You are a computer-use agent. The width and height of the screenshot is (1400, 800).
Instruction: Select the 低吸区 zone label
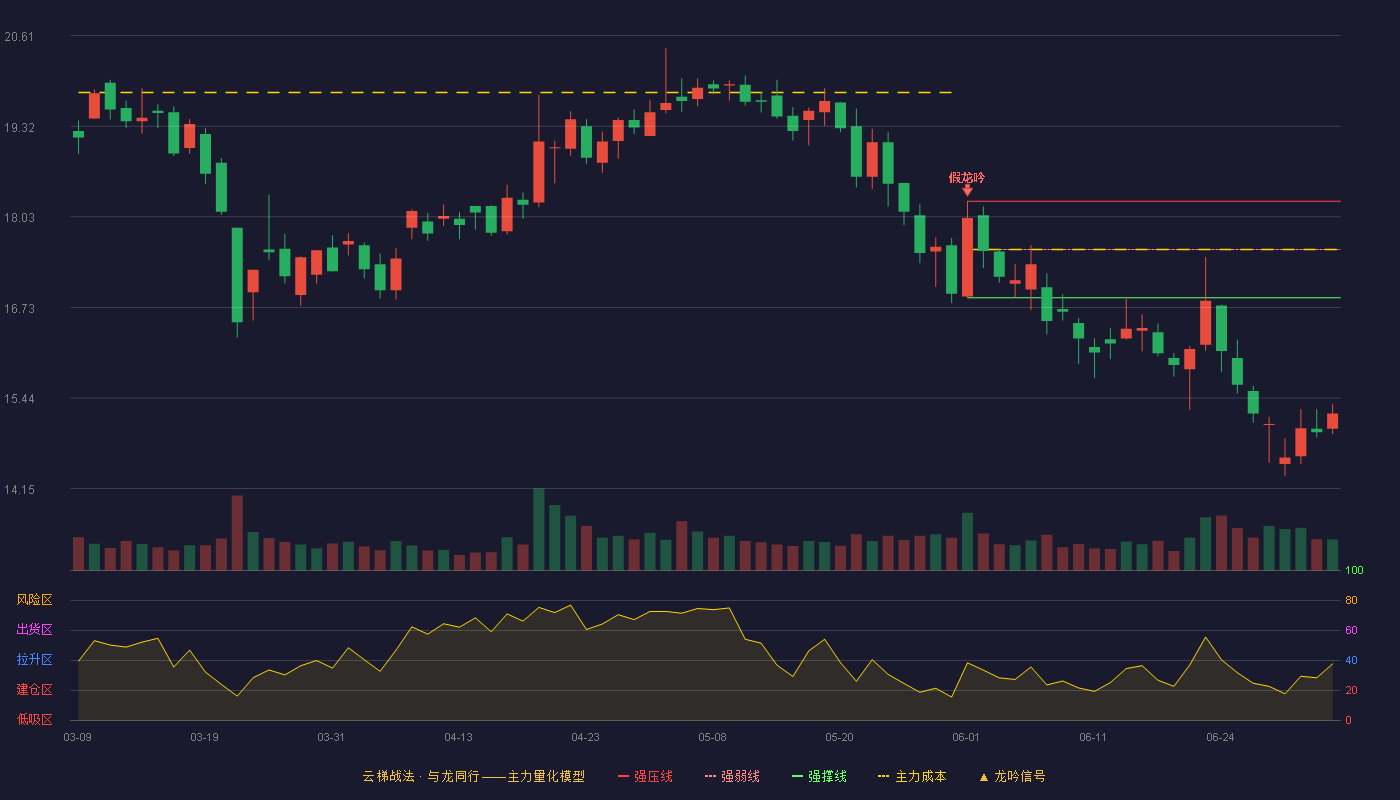click(34, 720)
